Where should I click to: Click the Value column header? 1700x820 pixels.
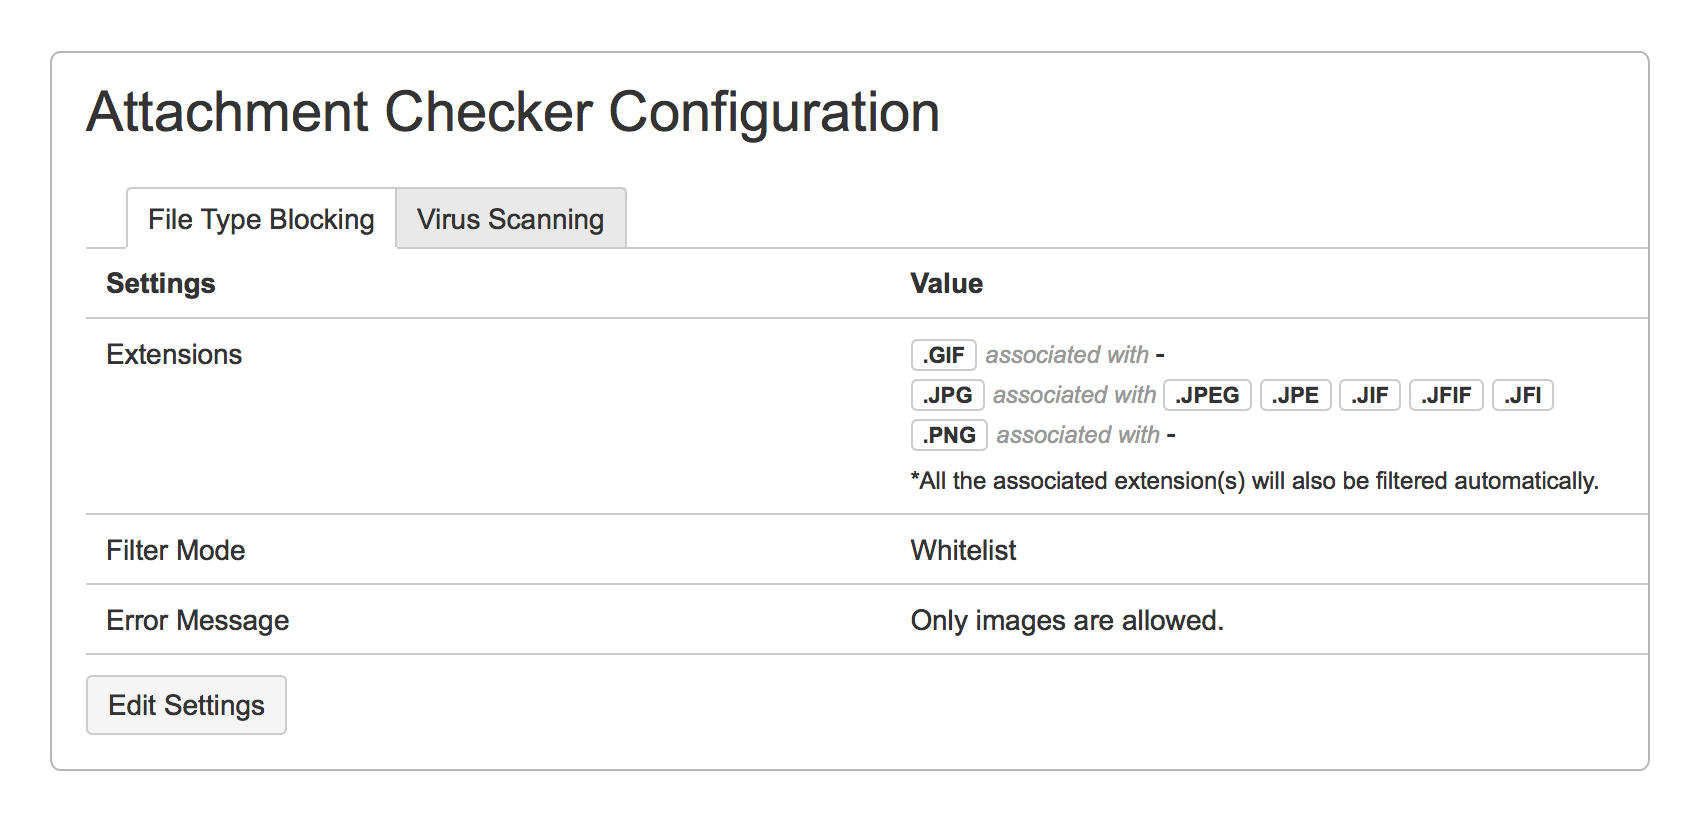(945, 283)
